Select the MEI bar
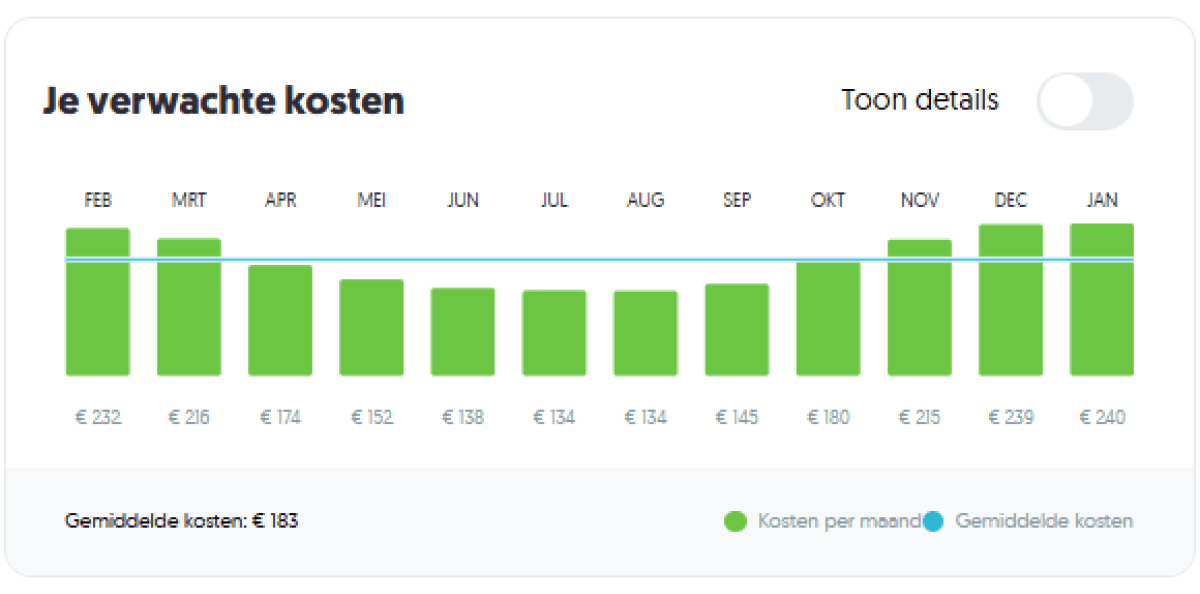 372,327
